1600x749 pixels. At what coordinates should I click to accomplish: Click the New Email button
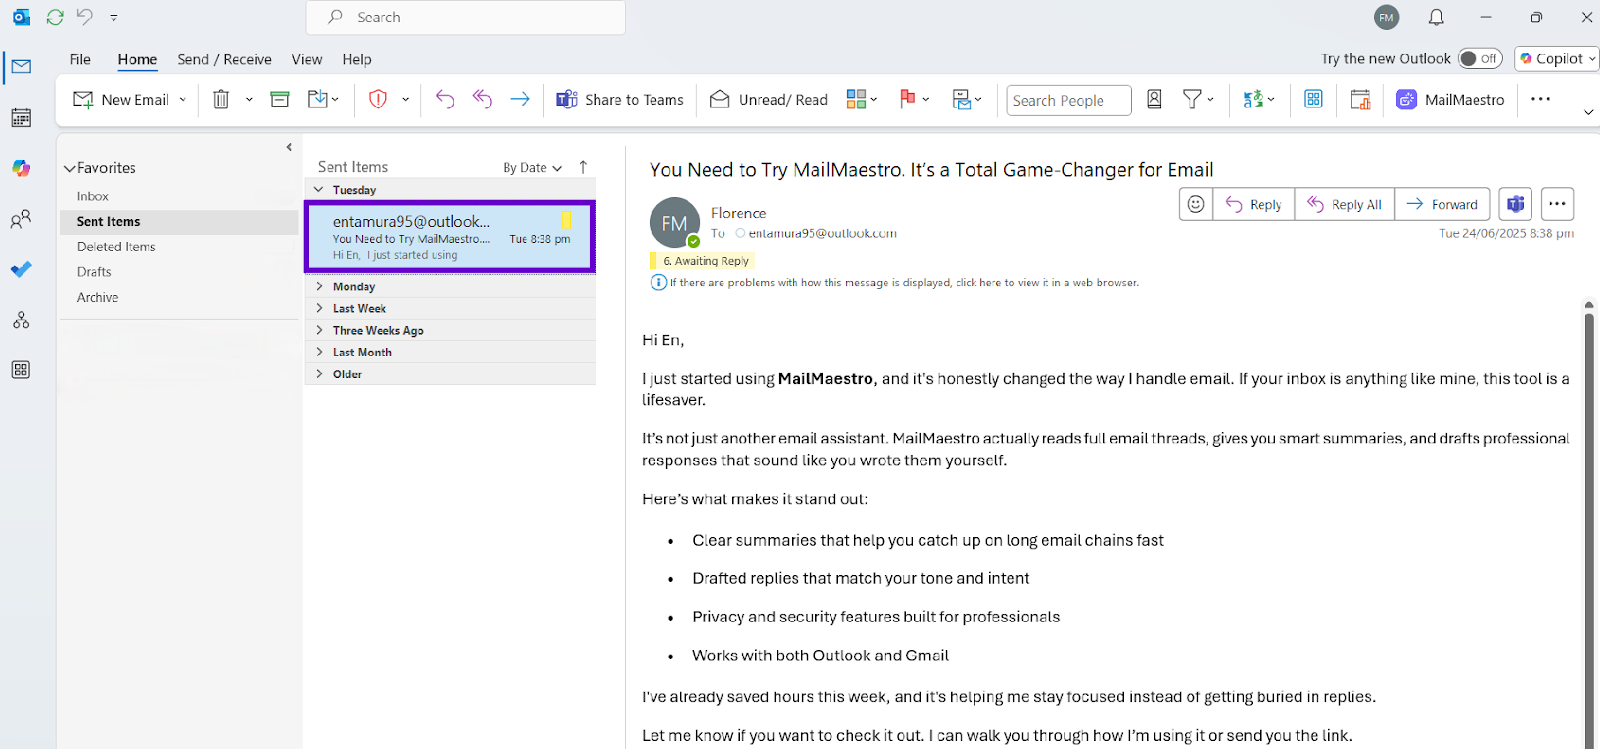[x=121, y=100]
